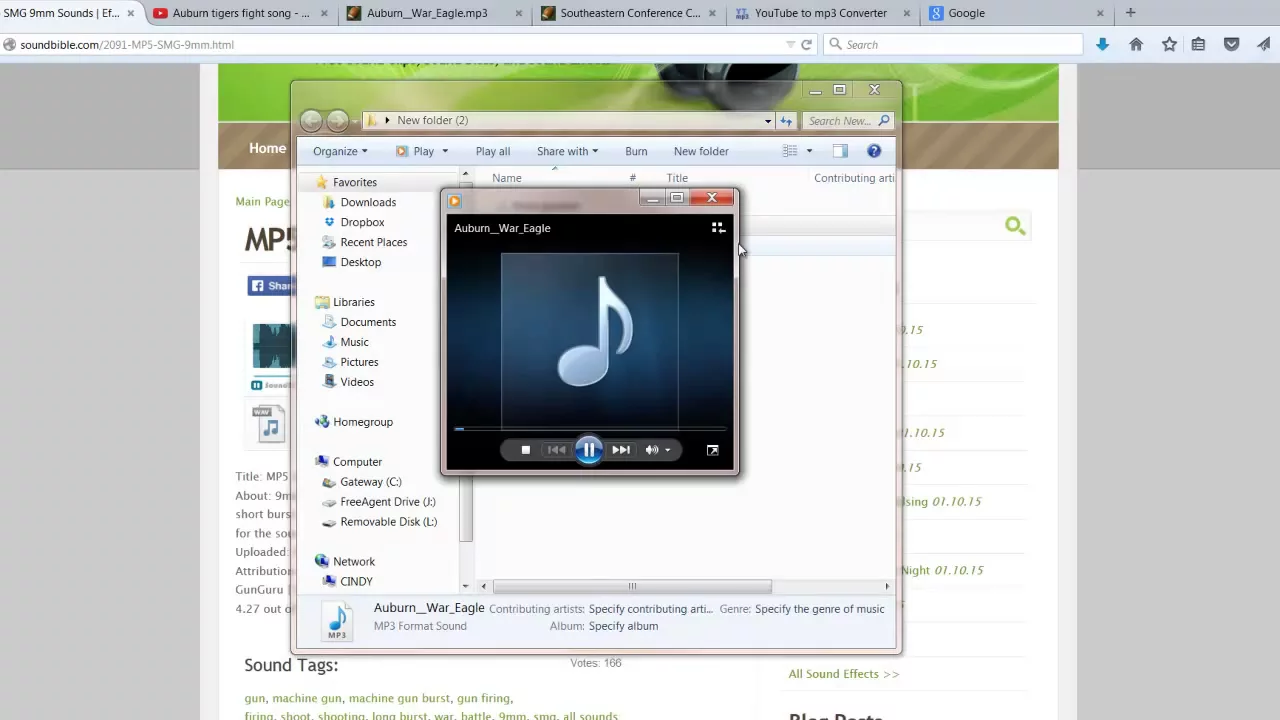
Task: Sort by the Name column header
Action: 507,178
